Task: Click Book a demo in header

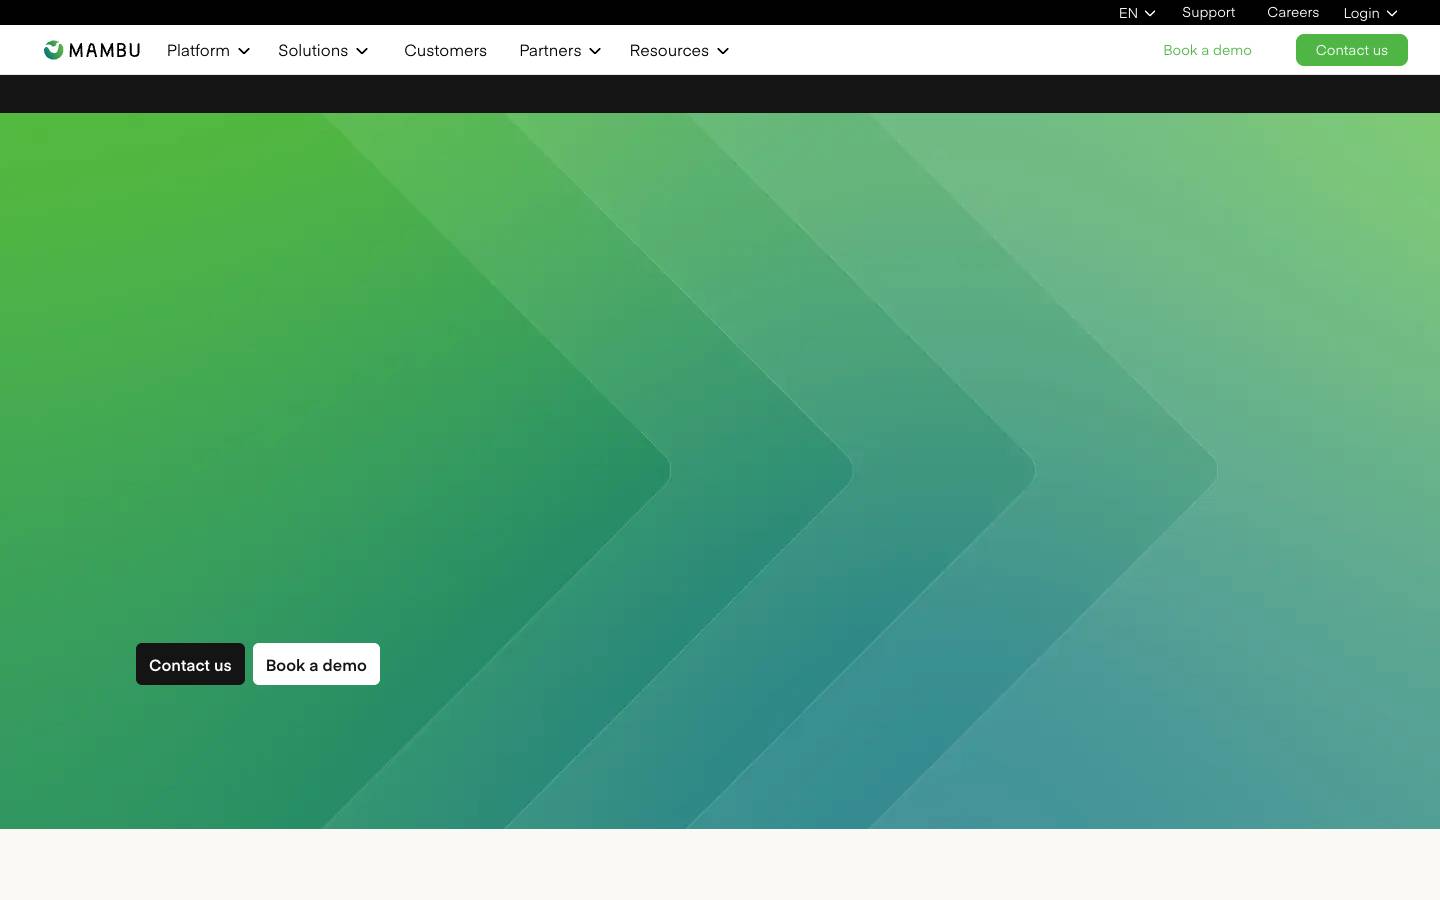Action: click(x=1207, y=50)
